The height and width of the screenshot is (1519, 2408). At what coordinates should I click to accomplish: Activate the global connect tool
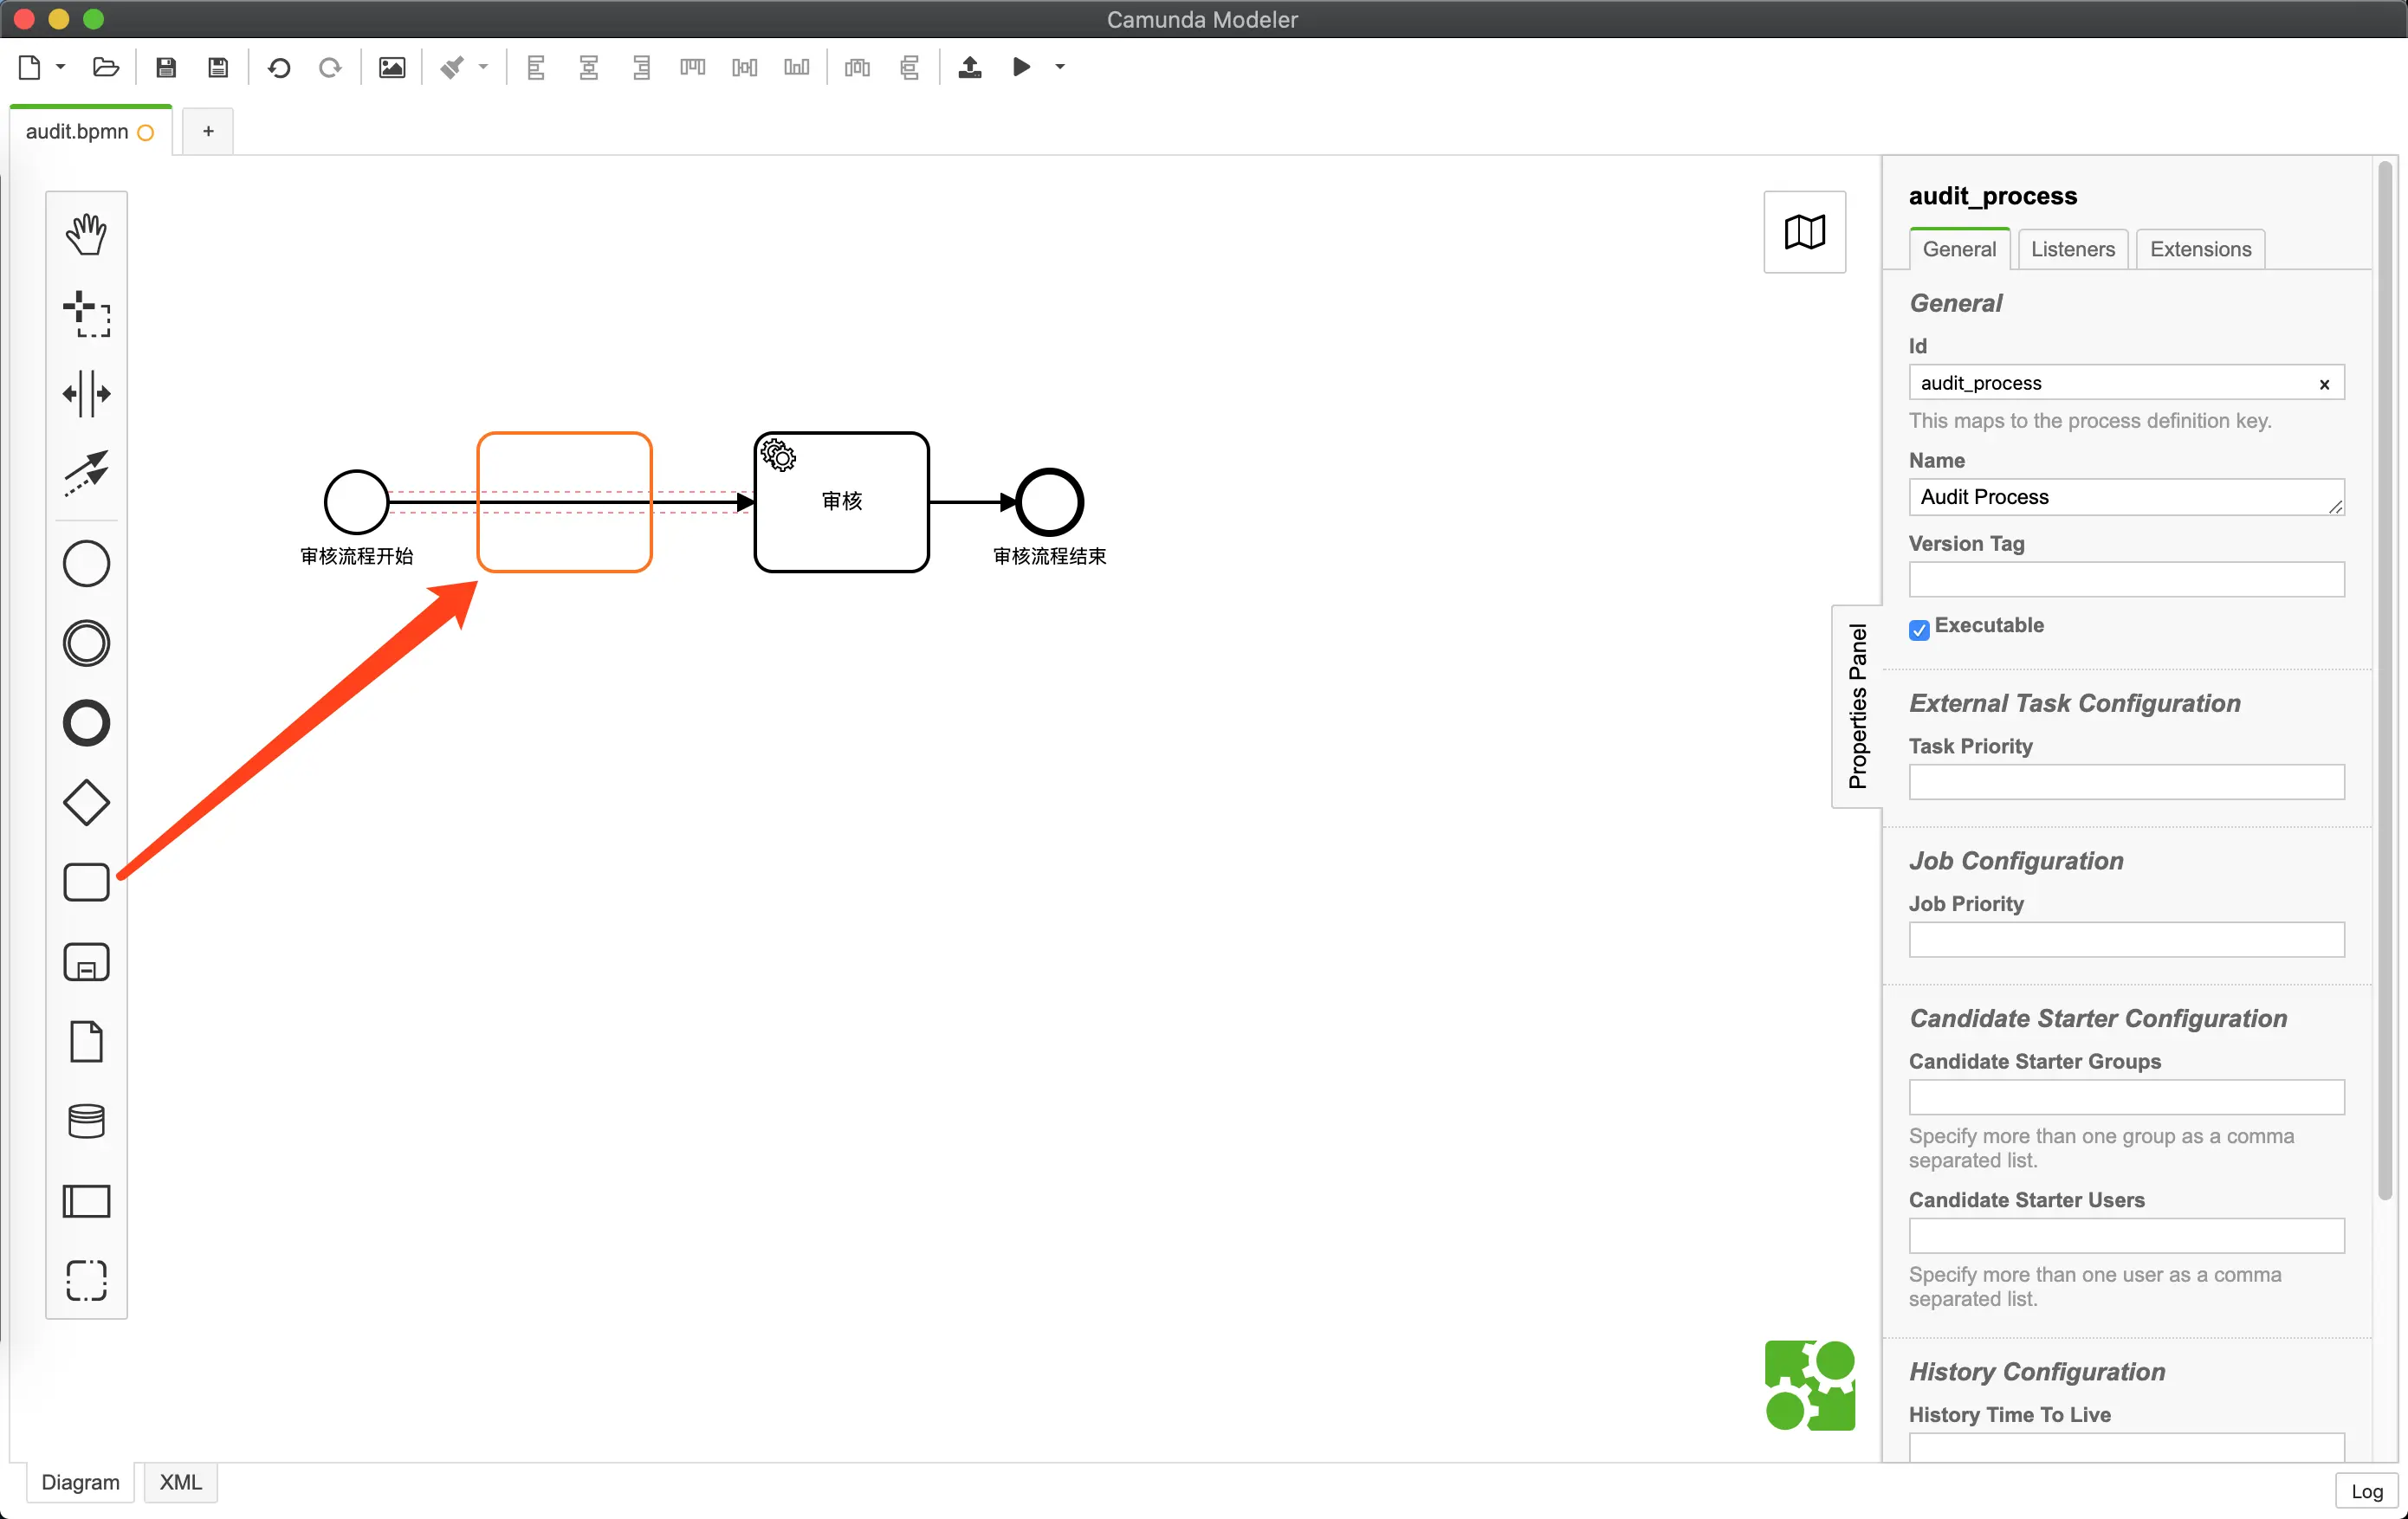pyautogui.click(x=86, y=471)
